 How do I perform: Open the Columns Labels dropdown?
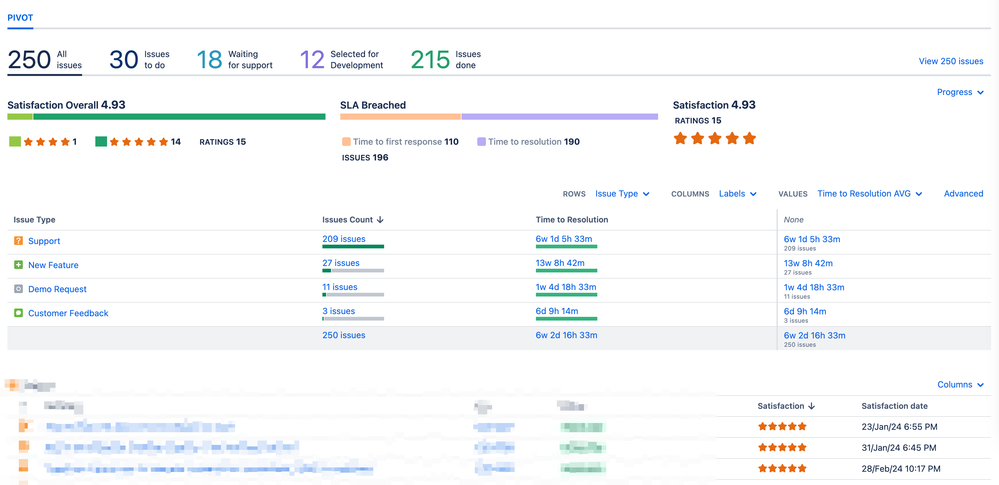(x=737, y=194)
